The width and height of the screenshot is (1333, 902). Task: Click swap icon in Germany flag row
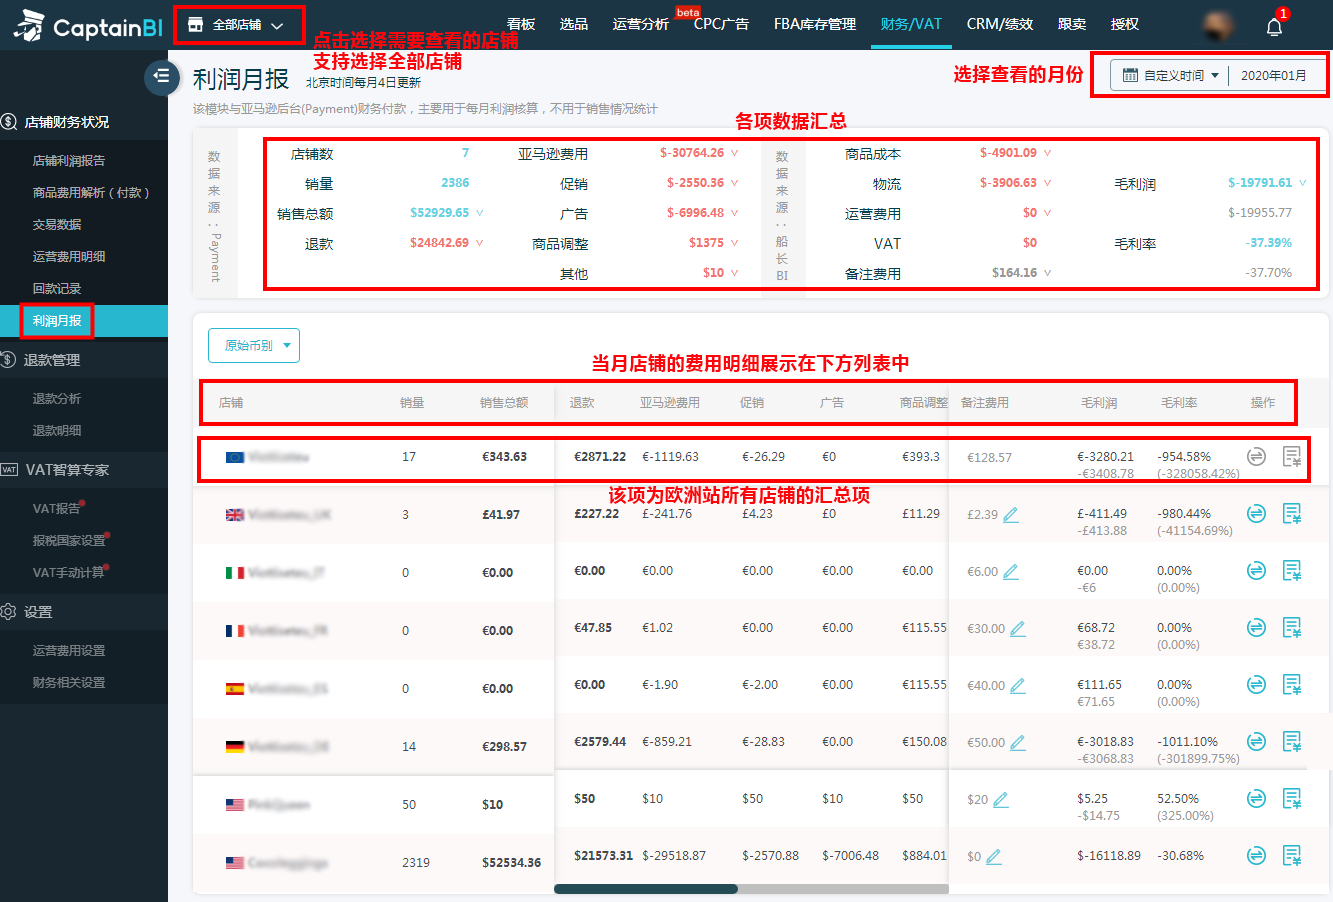point(1257,741)
